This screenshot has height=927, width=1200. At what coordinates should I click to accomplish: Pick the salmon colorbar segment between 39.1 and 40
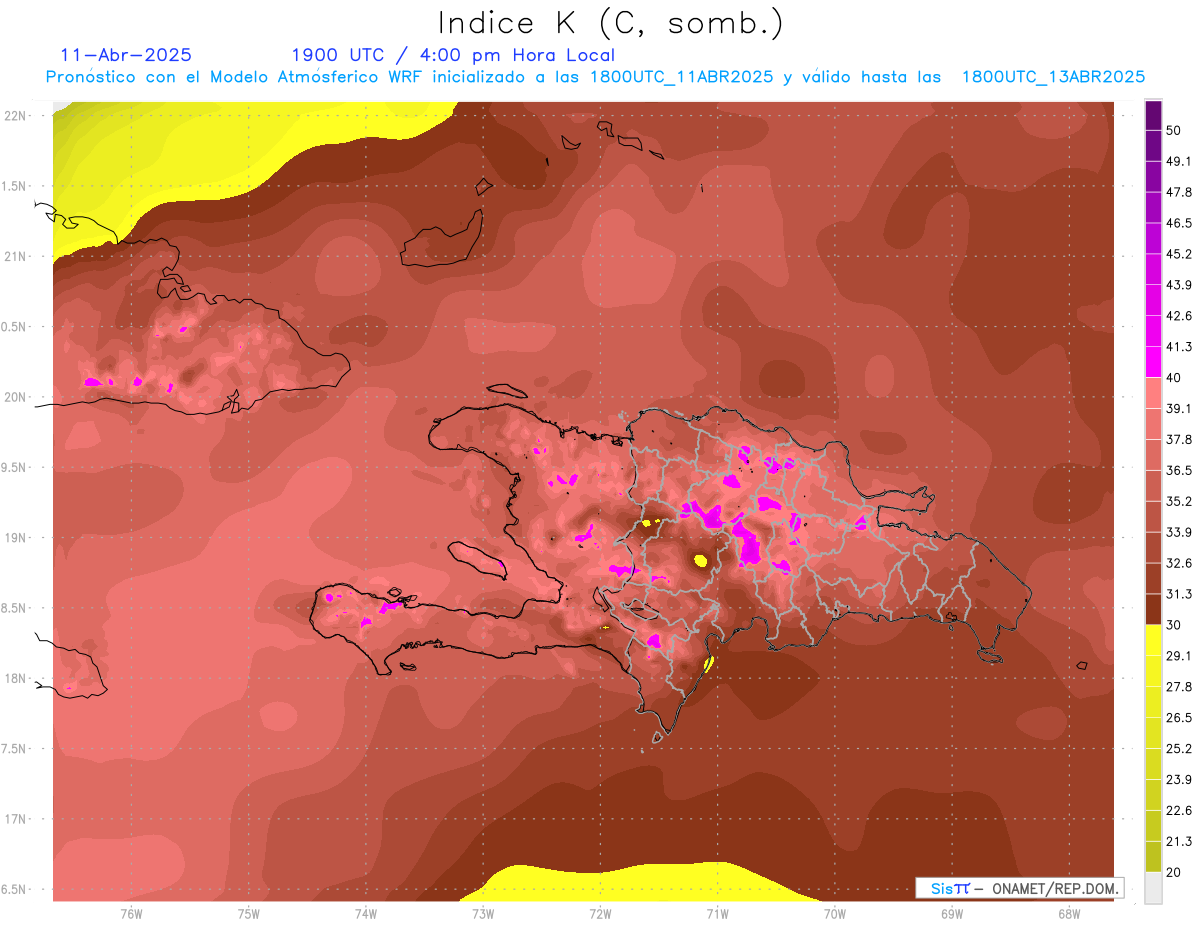pos(1153,392)
